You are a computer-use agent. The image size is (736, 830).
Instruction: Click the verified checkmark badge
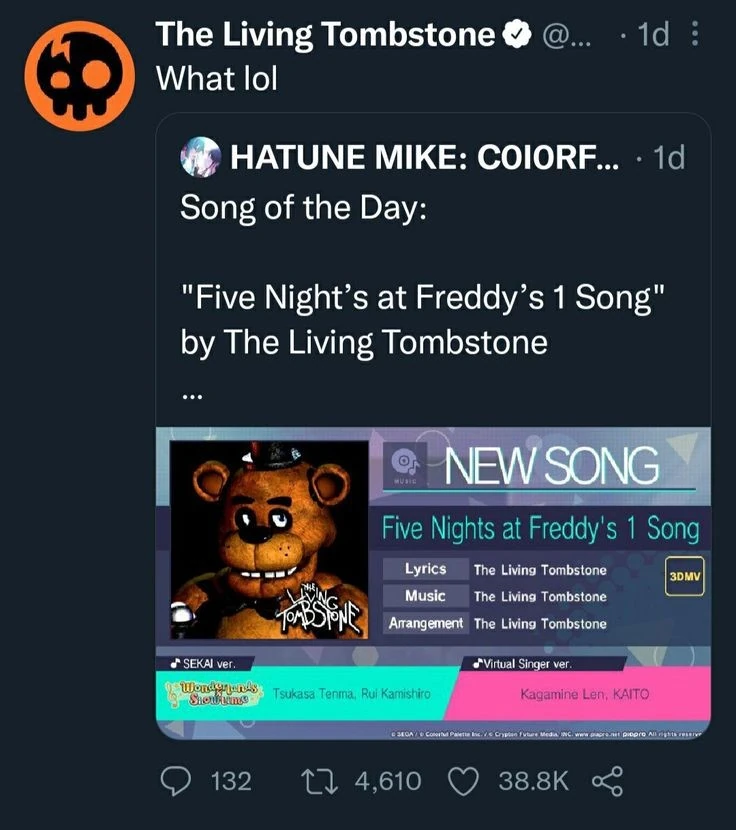[x=514, y=36]
